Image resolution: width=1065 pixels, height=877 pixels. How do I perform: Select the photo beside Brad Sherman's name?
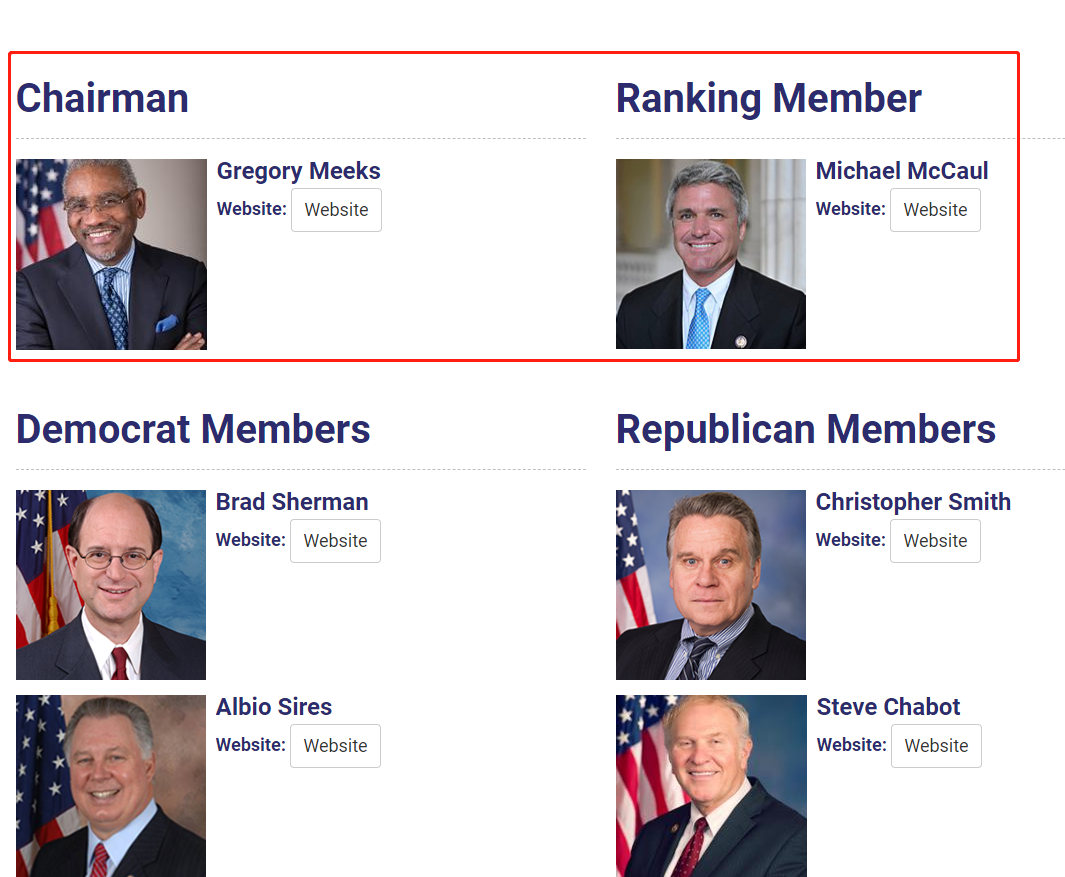[x=111, y=585]
